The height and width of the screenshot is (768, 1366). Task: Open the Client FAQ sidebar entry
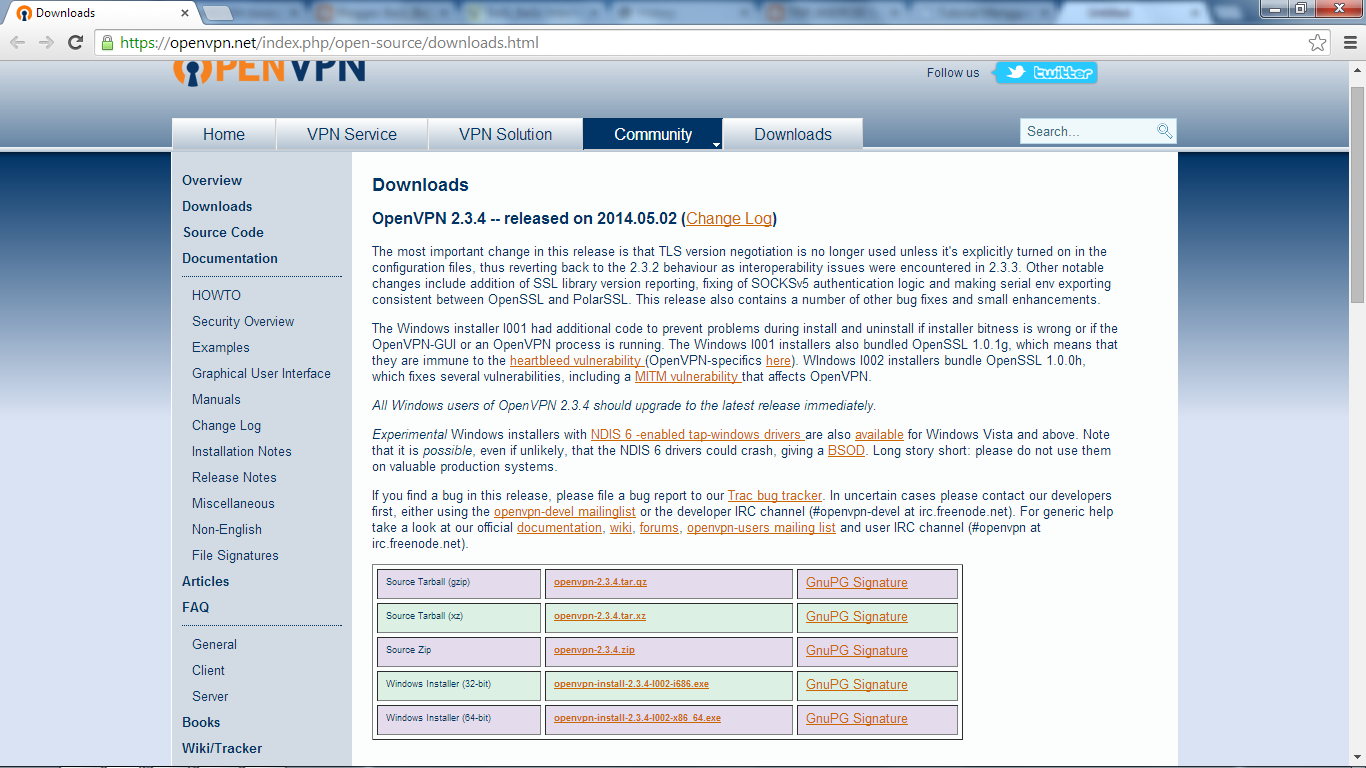[208, 670]
